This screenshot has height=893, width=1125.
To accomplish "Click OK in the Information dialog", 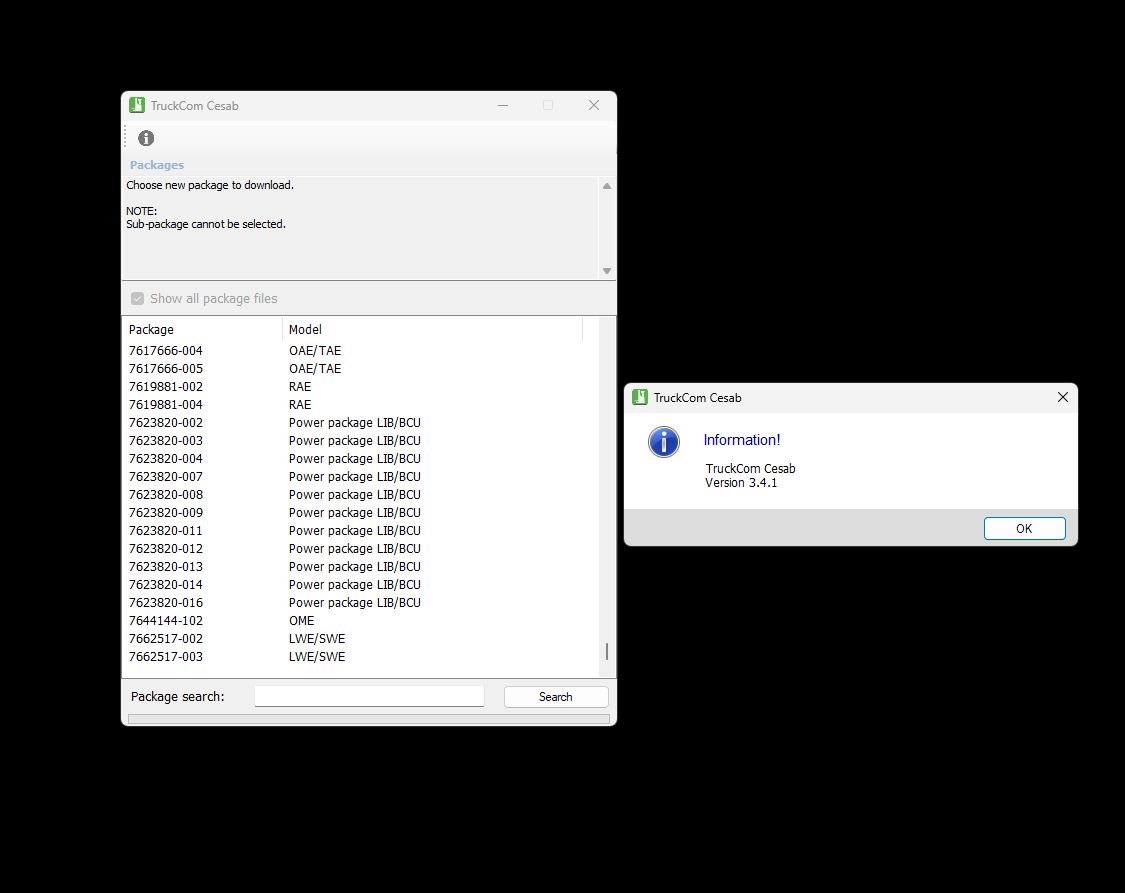I will [1025, 529].
